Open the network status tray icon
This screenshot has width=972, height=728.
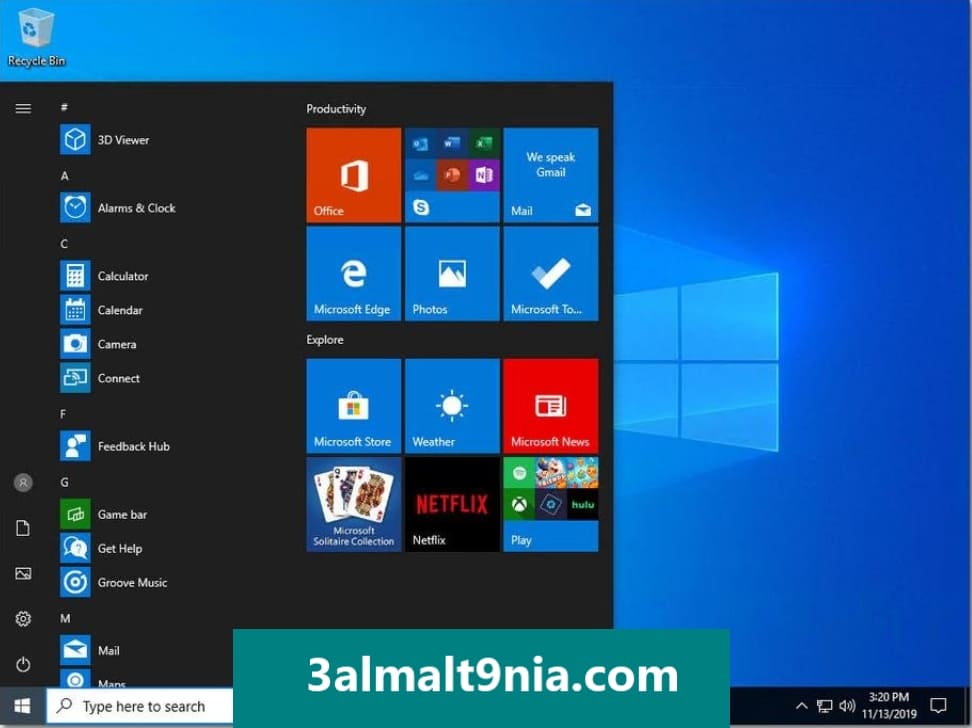click(824, 706)
